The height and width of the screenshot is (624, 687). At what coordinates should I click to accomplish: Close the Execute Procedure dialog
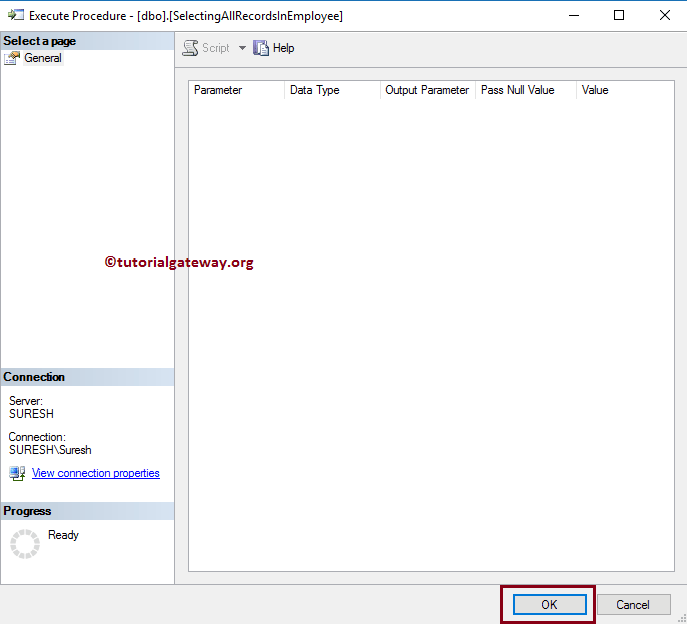point(665,15)
